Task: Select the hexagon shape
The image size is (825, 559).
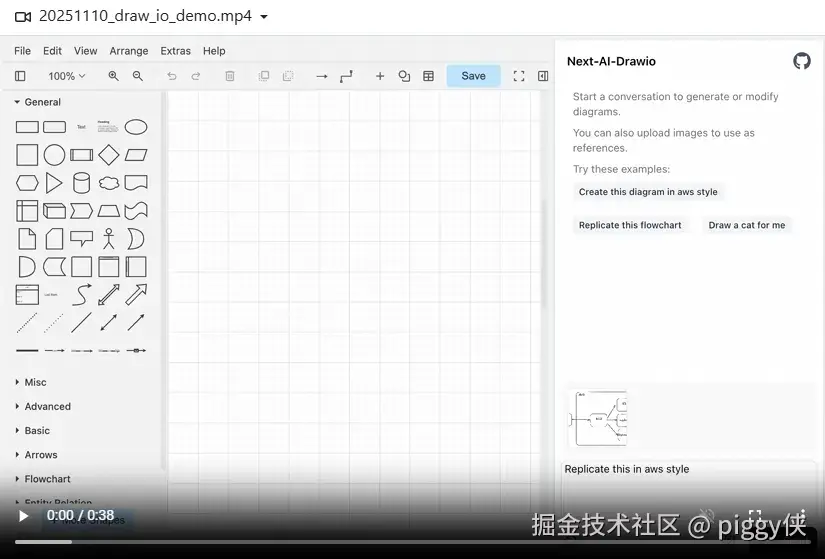Action: [x=27, y=183]
